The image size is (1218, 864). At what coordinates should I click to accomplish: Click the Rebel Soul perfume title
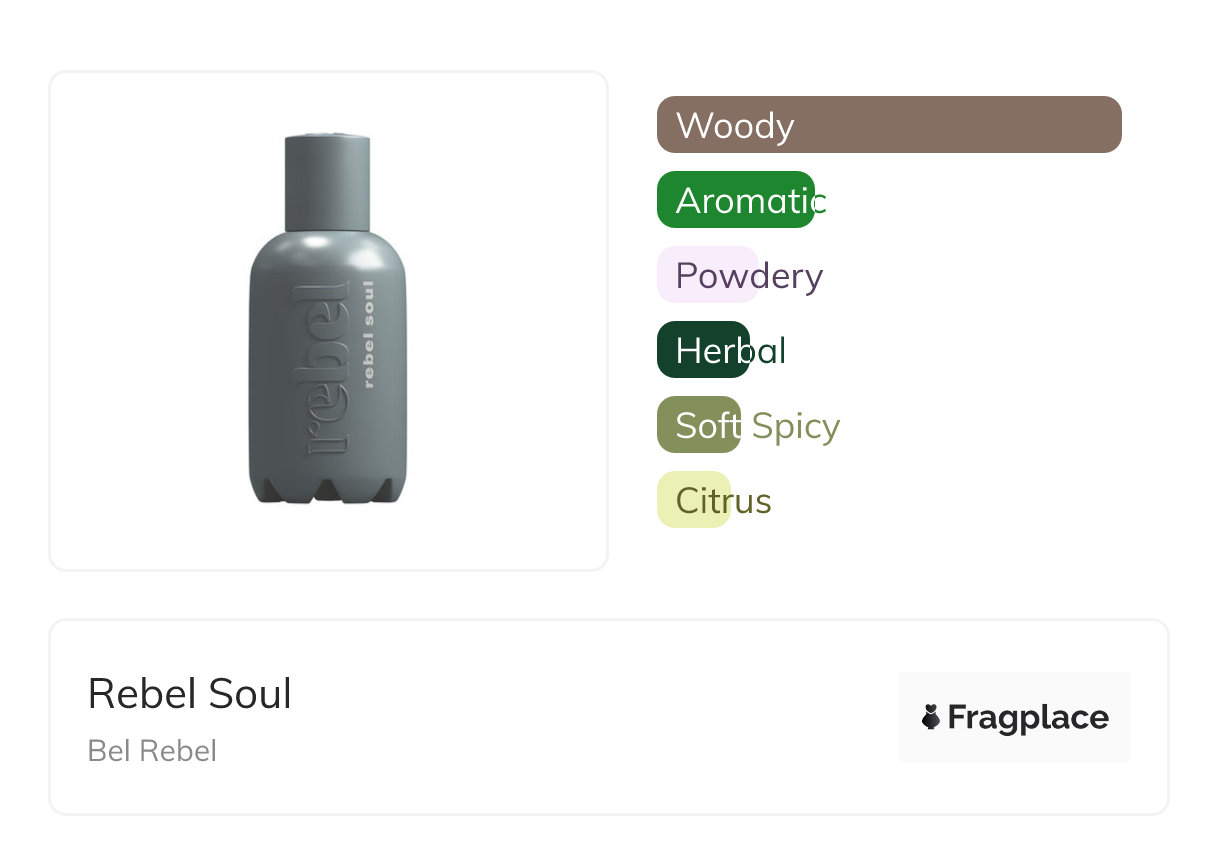tap(190, 694)
